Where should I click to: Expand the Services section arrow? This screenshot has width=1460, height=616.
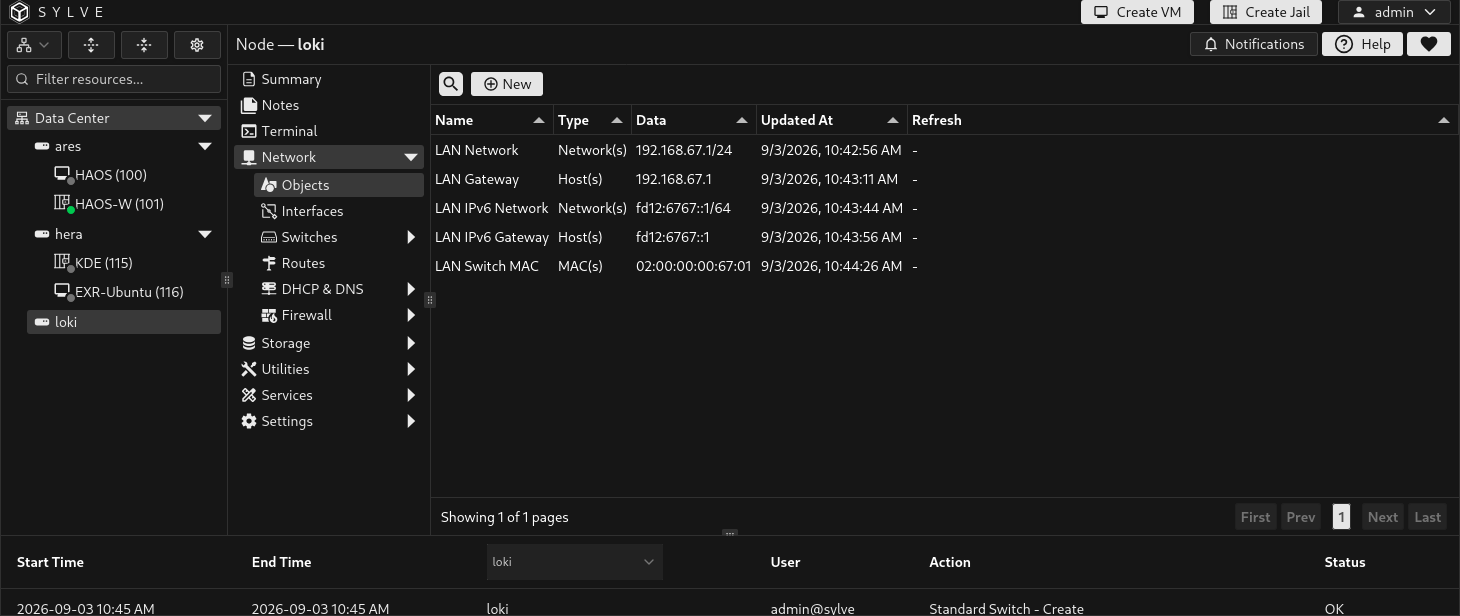411,395
